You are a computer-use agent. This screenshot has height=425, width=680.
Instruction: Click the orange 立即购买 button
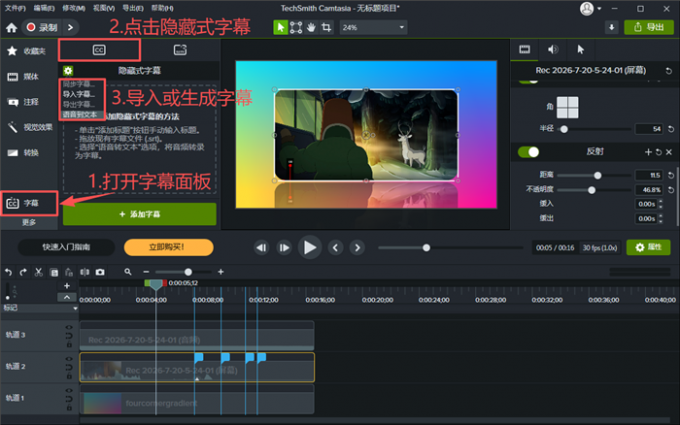pos(169,247)
